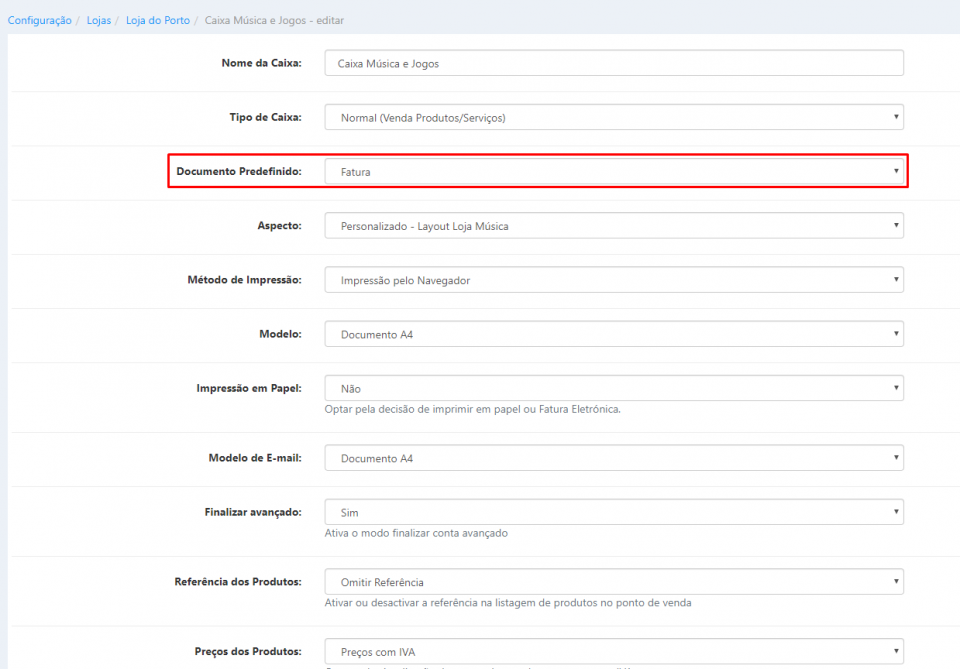Expand the Preços dos Produtos dropdown
Screen dimensions: 960x669
click(x=614, y=652)
